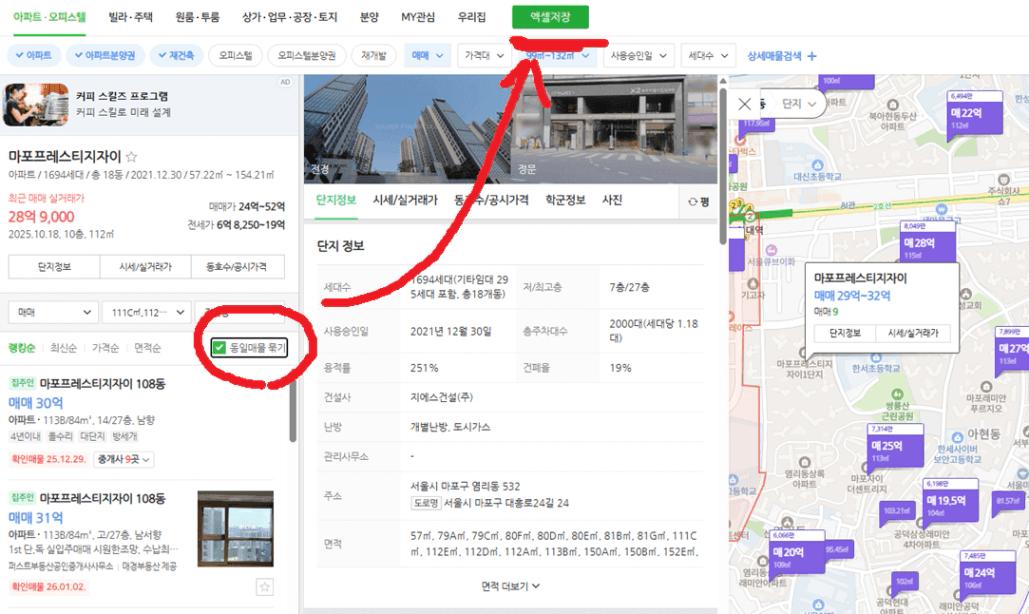
Task: Click 시세/실거래가 in map popup
Action: (x=913, y=333)
